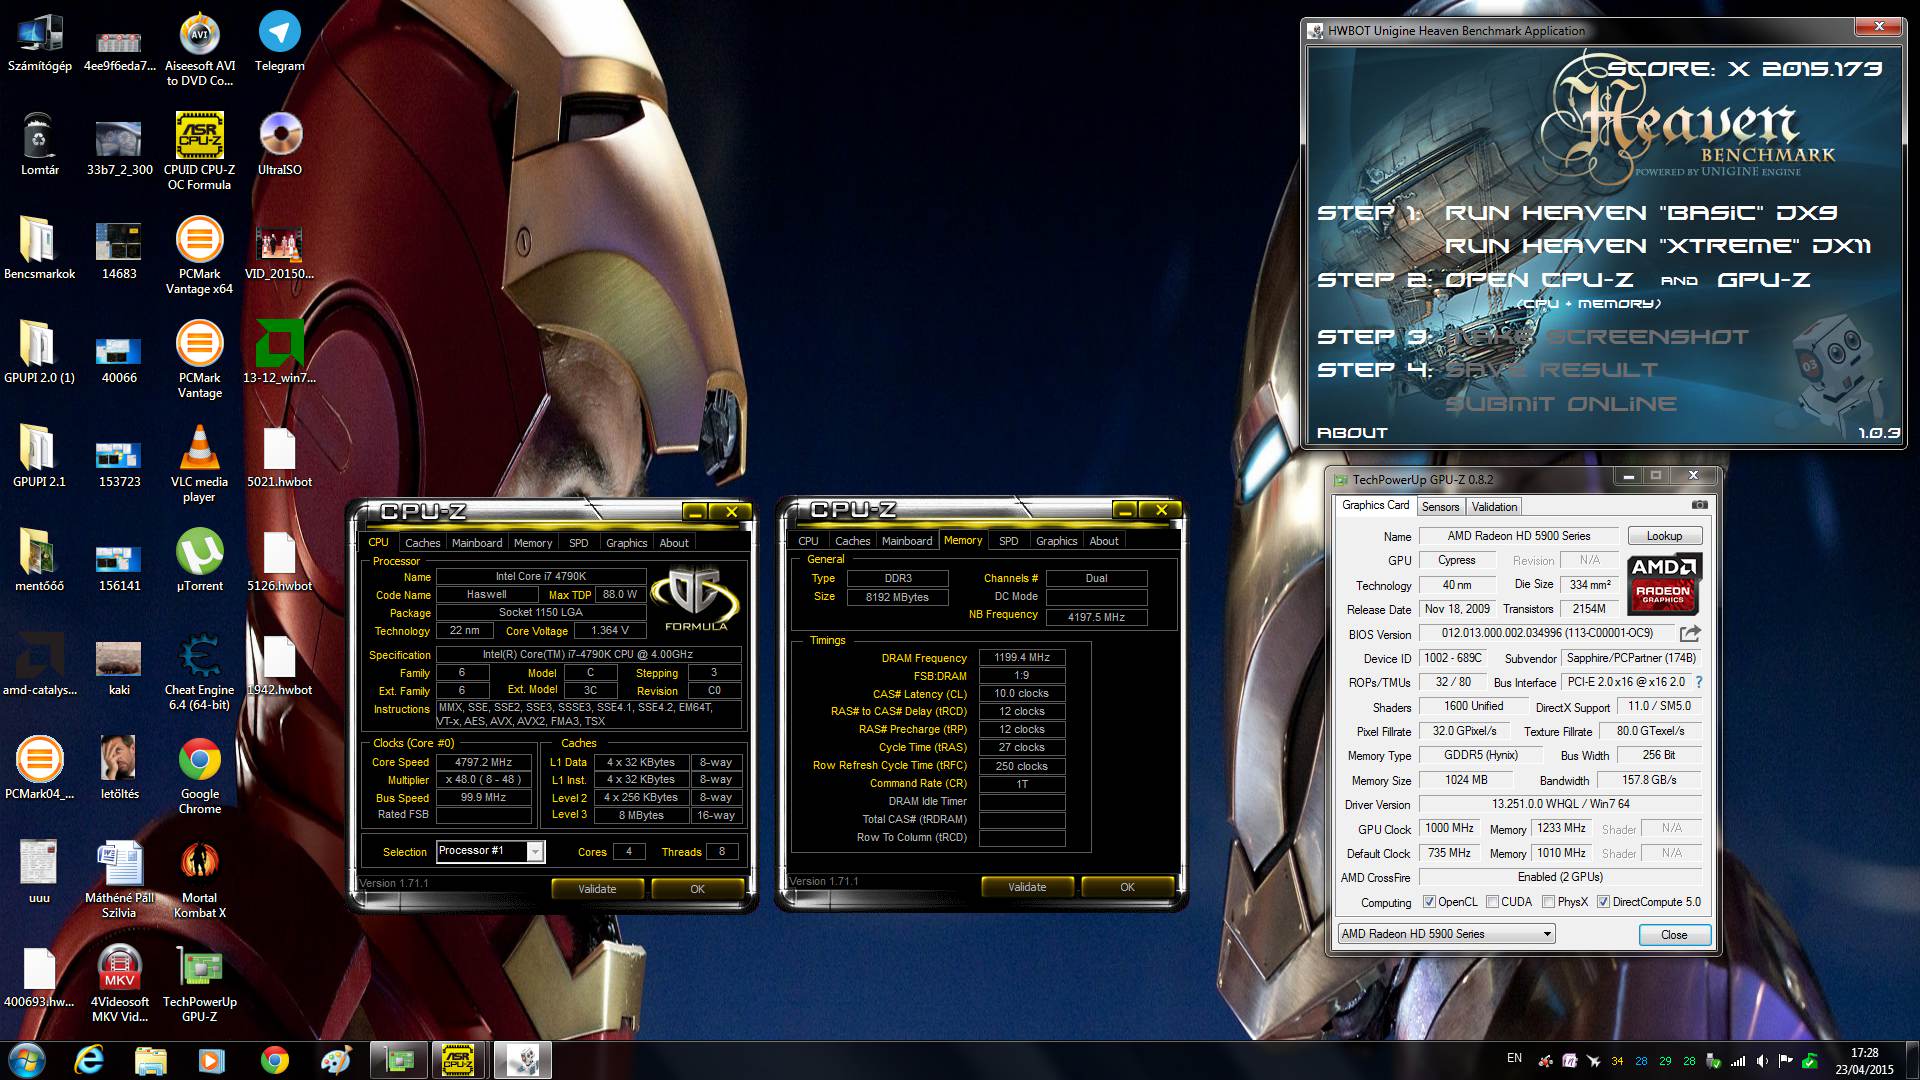Image resolution: width=1920 pixels, height=1080 pixels.
Task: Open 4Videosoft MKV Video icon
Action: [119, 984]
